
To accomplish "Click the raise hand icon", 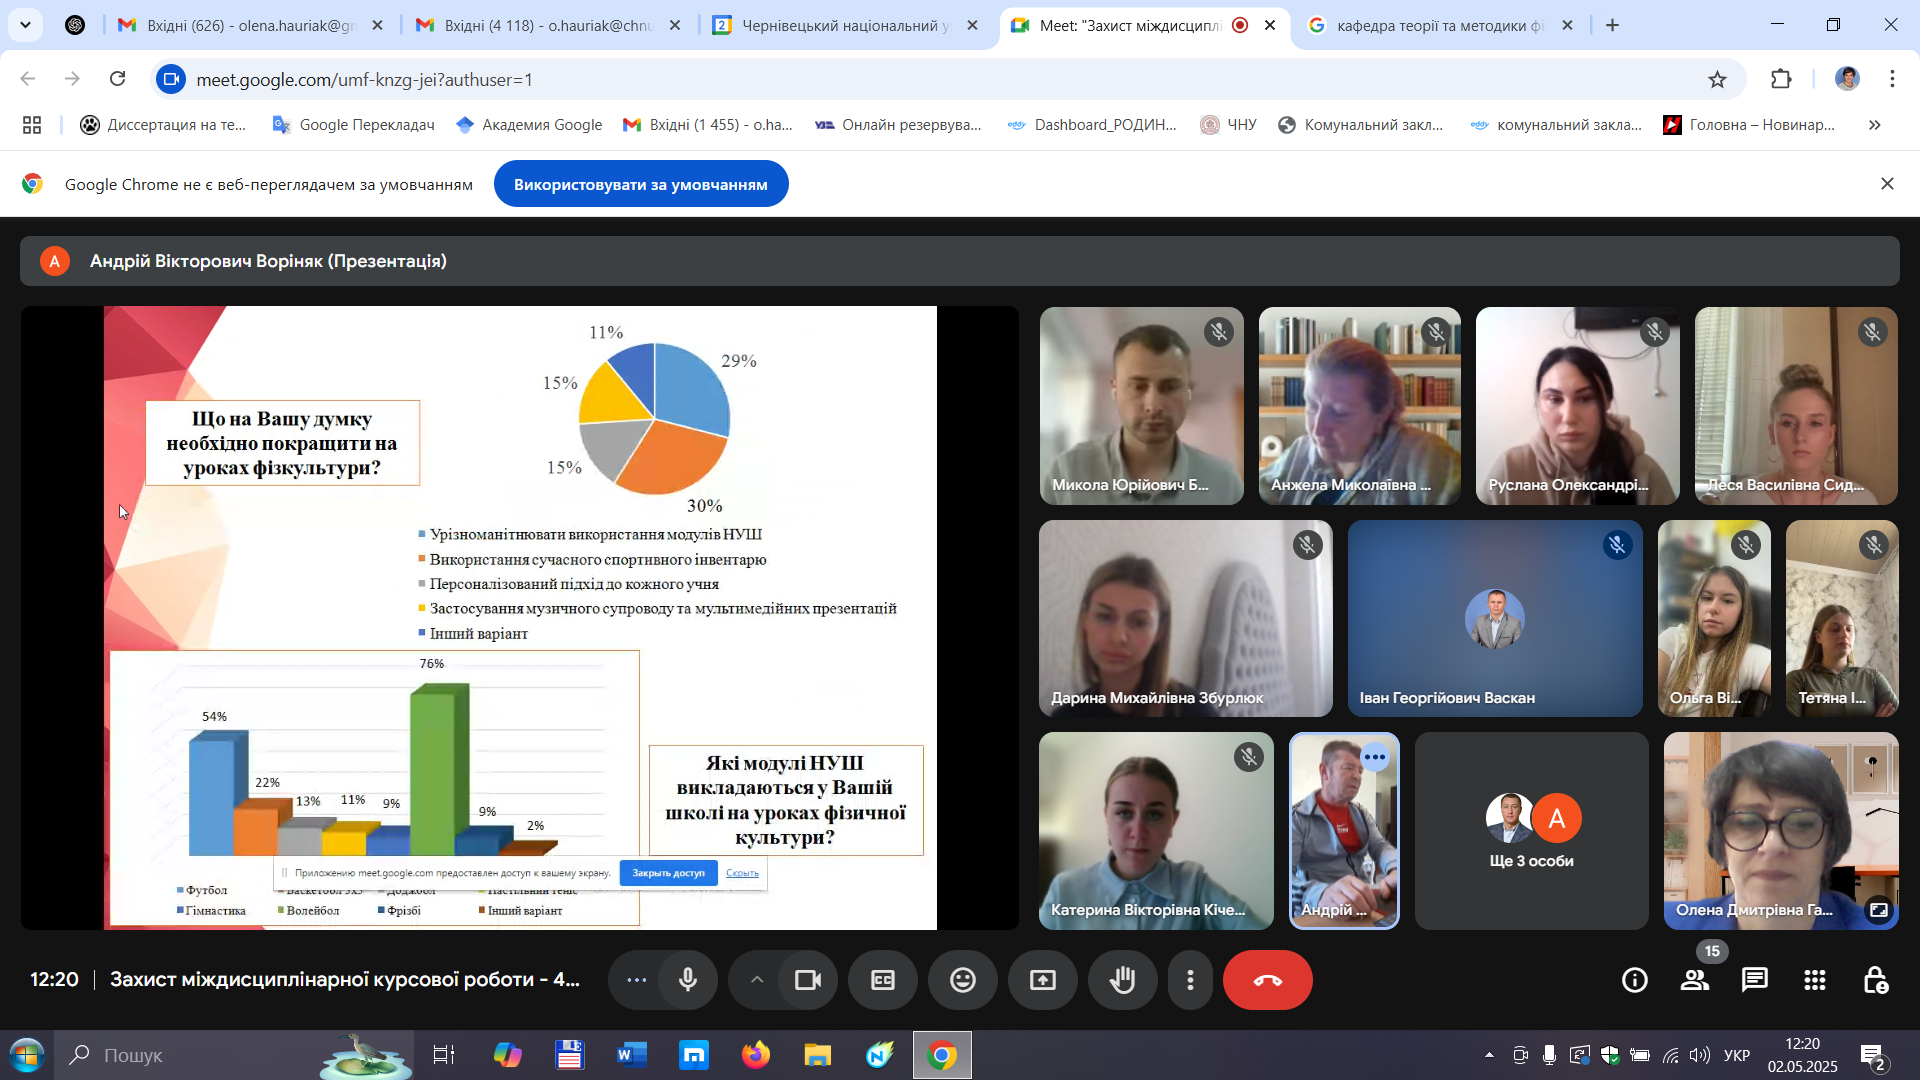I will 1122,980.
